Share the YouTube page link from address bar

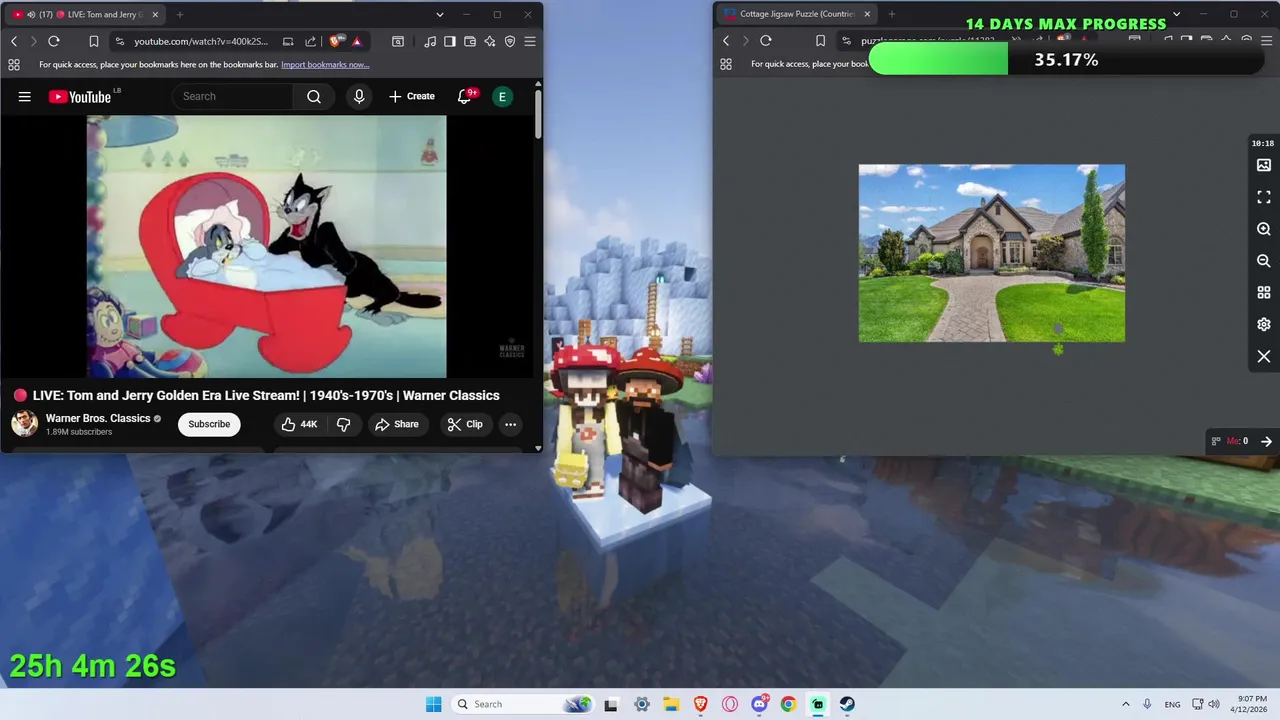click(x=310, y=41)
